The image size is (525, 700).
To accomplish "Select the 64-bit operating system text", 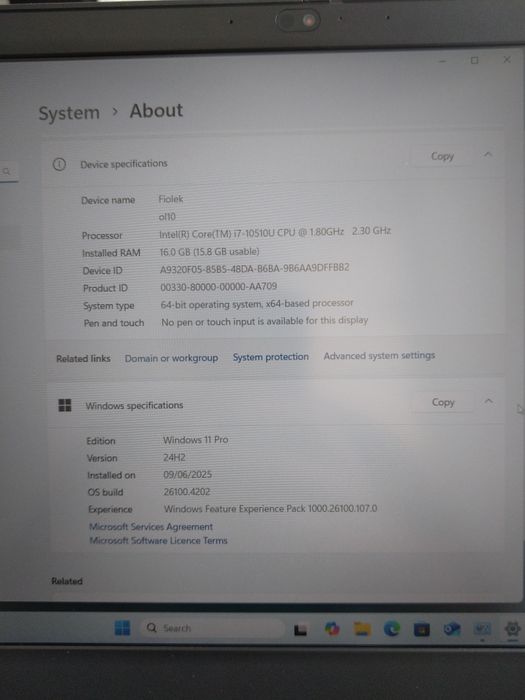I will tap(257, 304).
